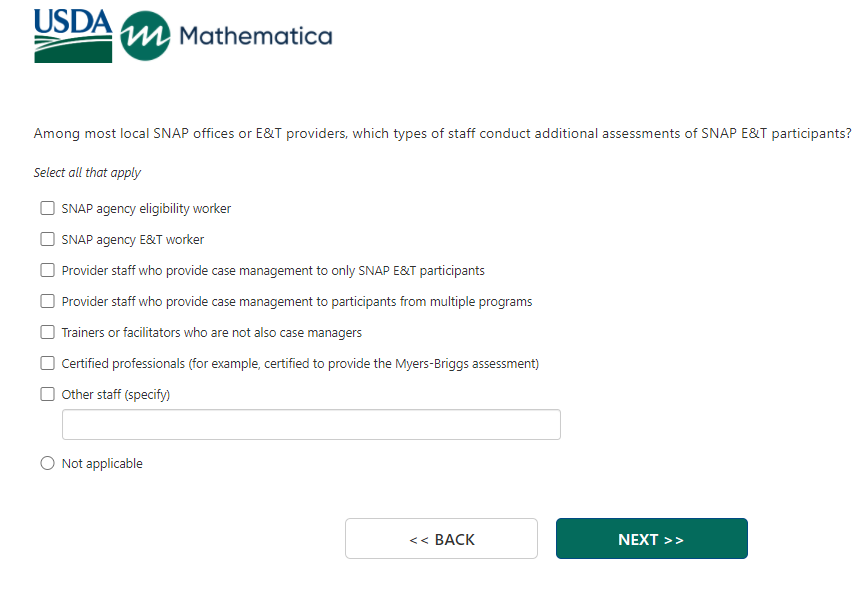Click the 'Certified professionals' option label text
The height and width of the screenshot is (595, 867).
pos(300,364)
